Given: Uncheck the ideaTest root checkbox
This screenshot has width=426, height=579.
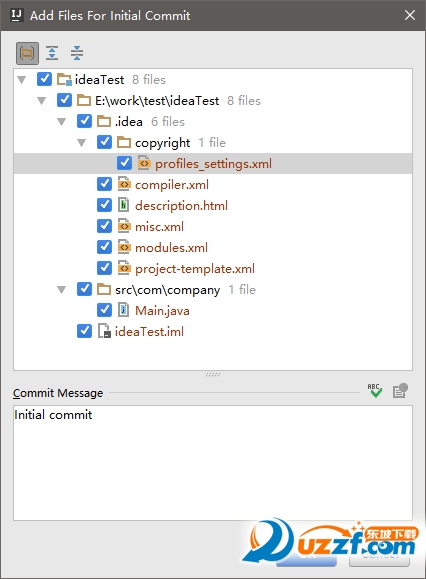Looking at the screenshot, I should tap(44, 79).
